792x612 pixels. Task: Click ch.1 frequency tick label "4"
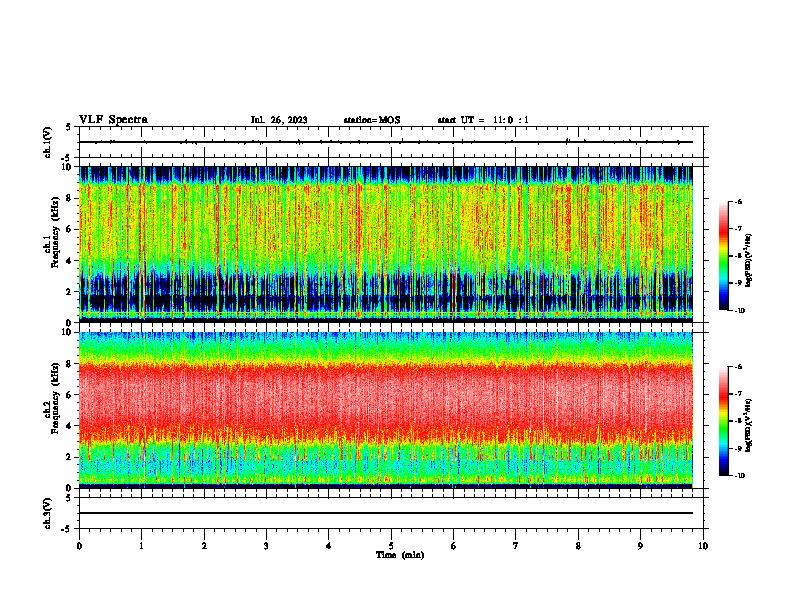pyautogui.click(x=69, y=261)
